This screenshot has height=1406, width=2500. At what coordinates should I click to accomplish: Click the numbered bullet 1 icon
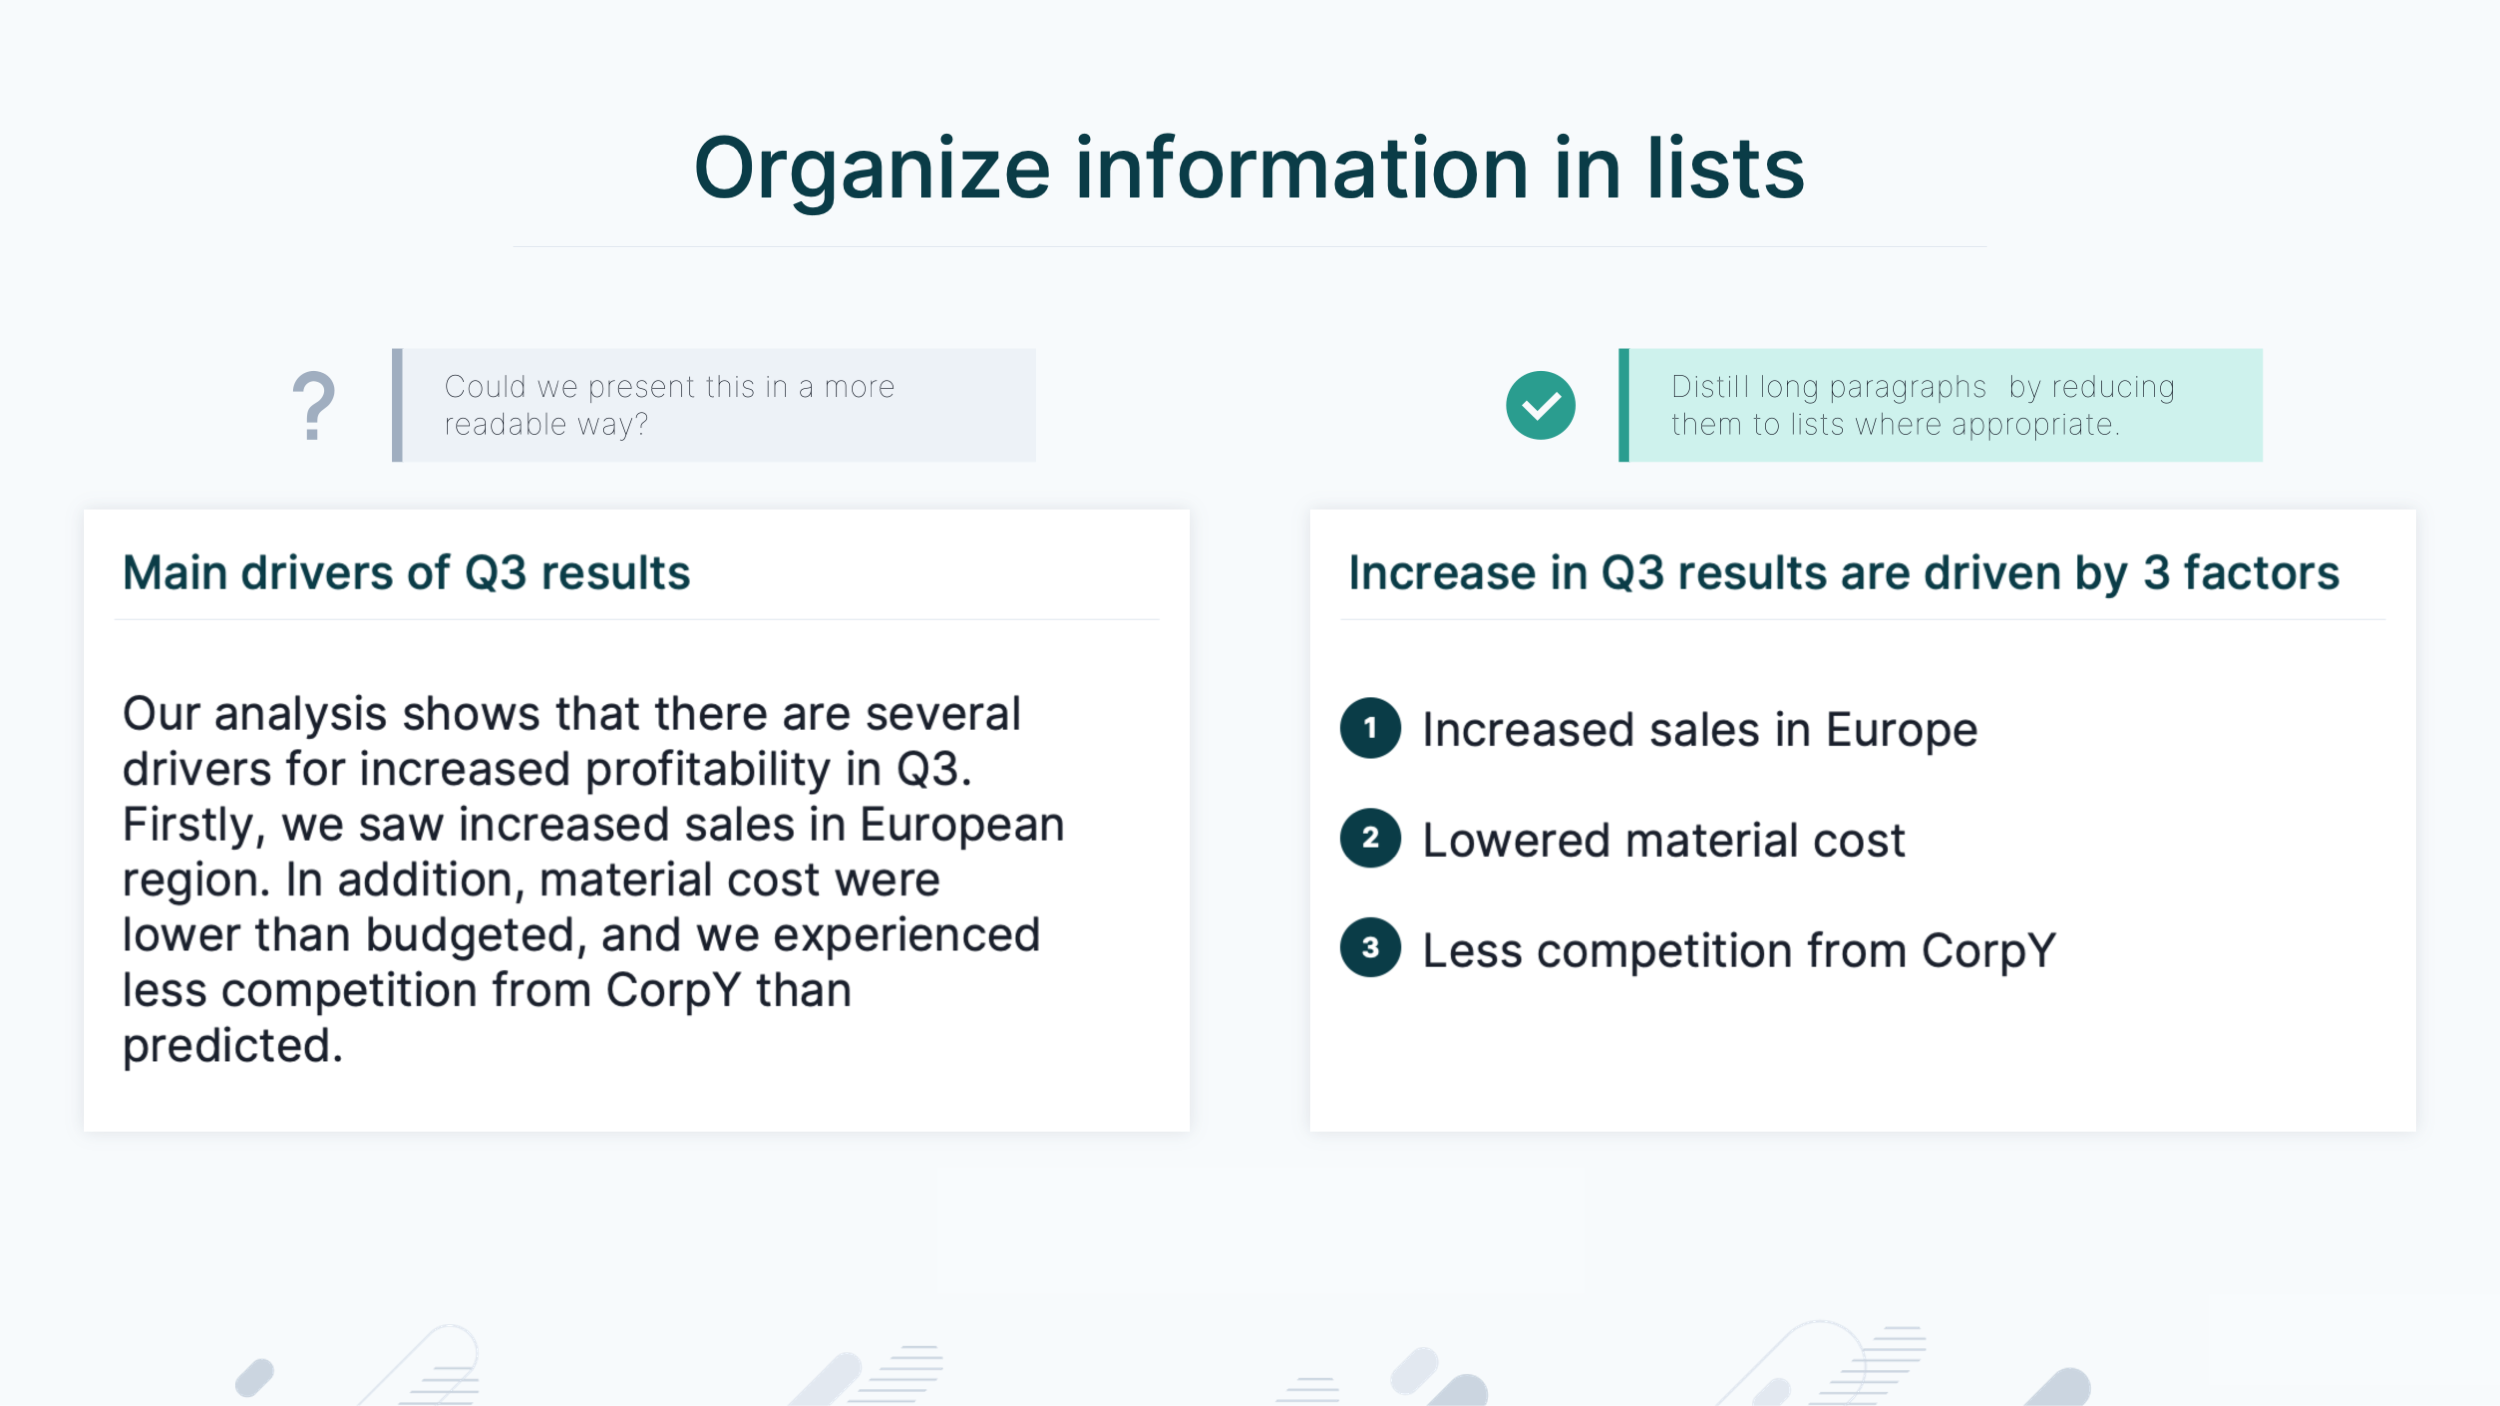point(1369,729)
